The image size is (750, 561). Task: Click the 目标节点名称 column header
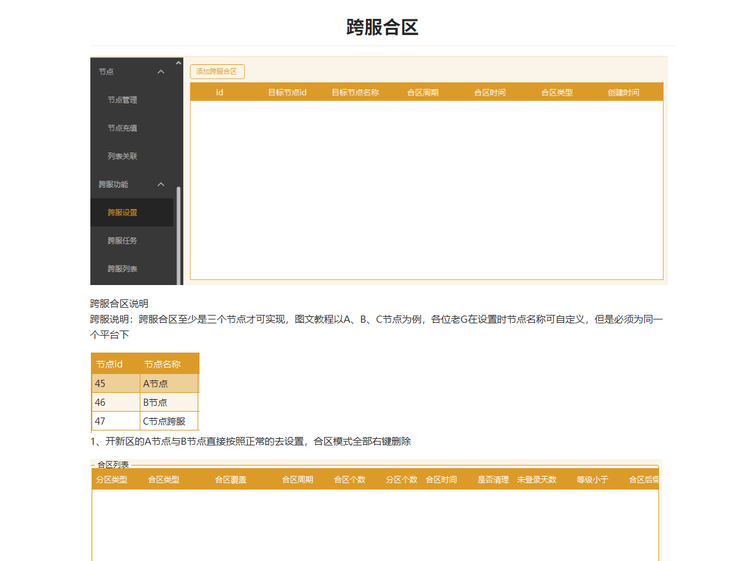click(355, 92)
